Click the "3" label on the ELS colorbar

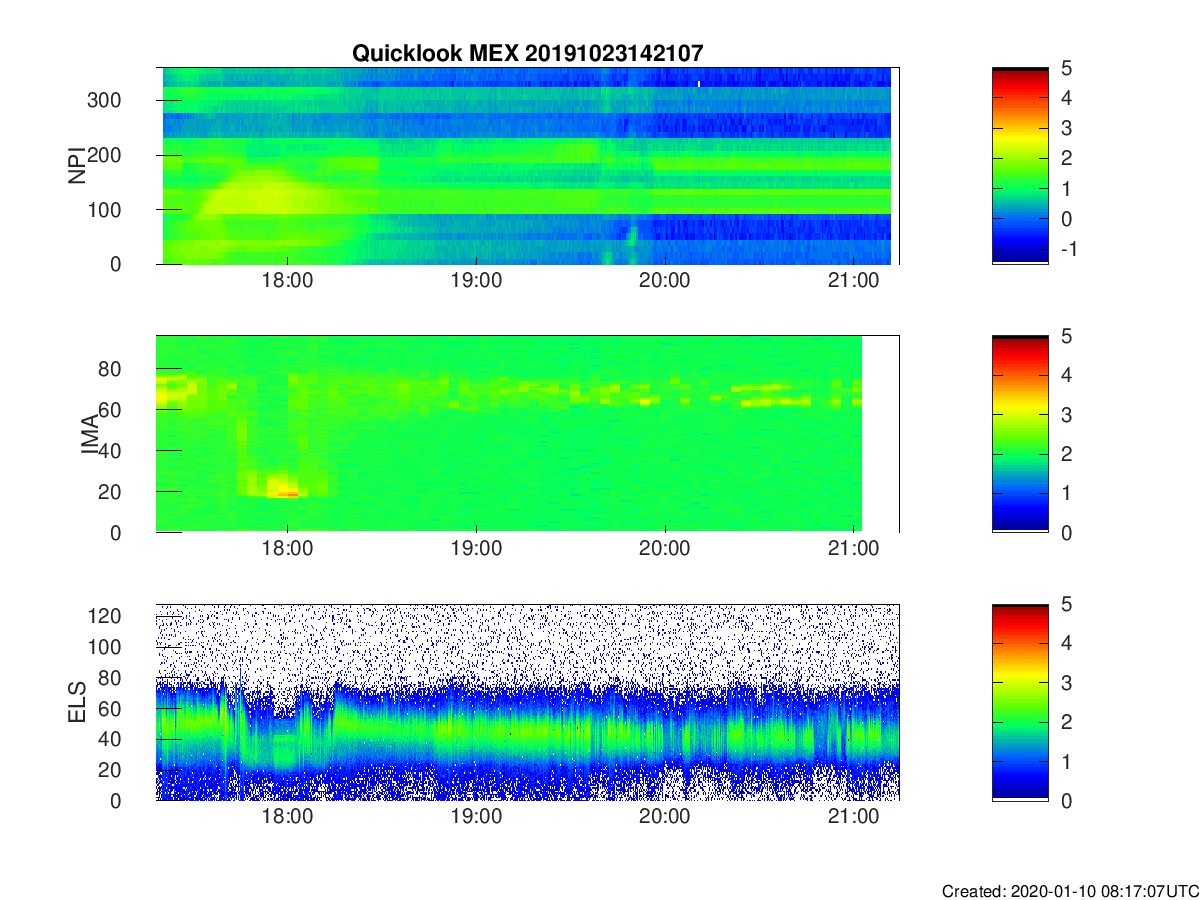point(1066,682)
